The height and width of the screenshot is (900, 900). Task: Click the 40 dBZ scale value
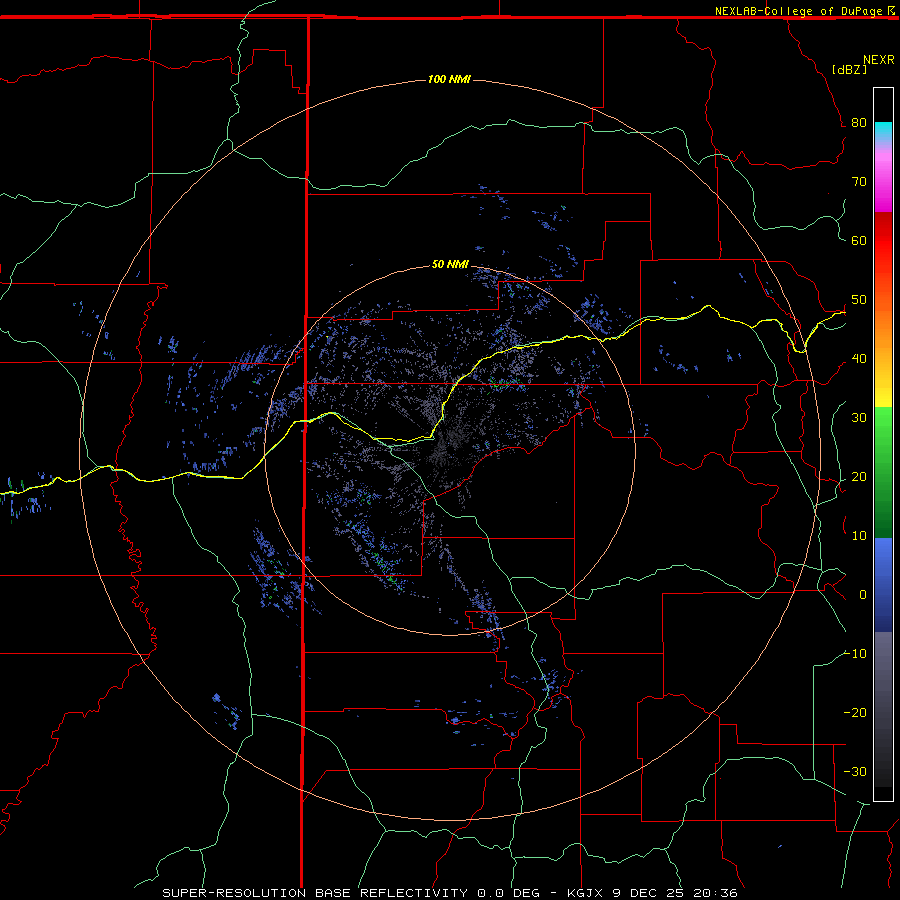(859, 359)
